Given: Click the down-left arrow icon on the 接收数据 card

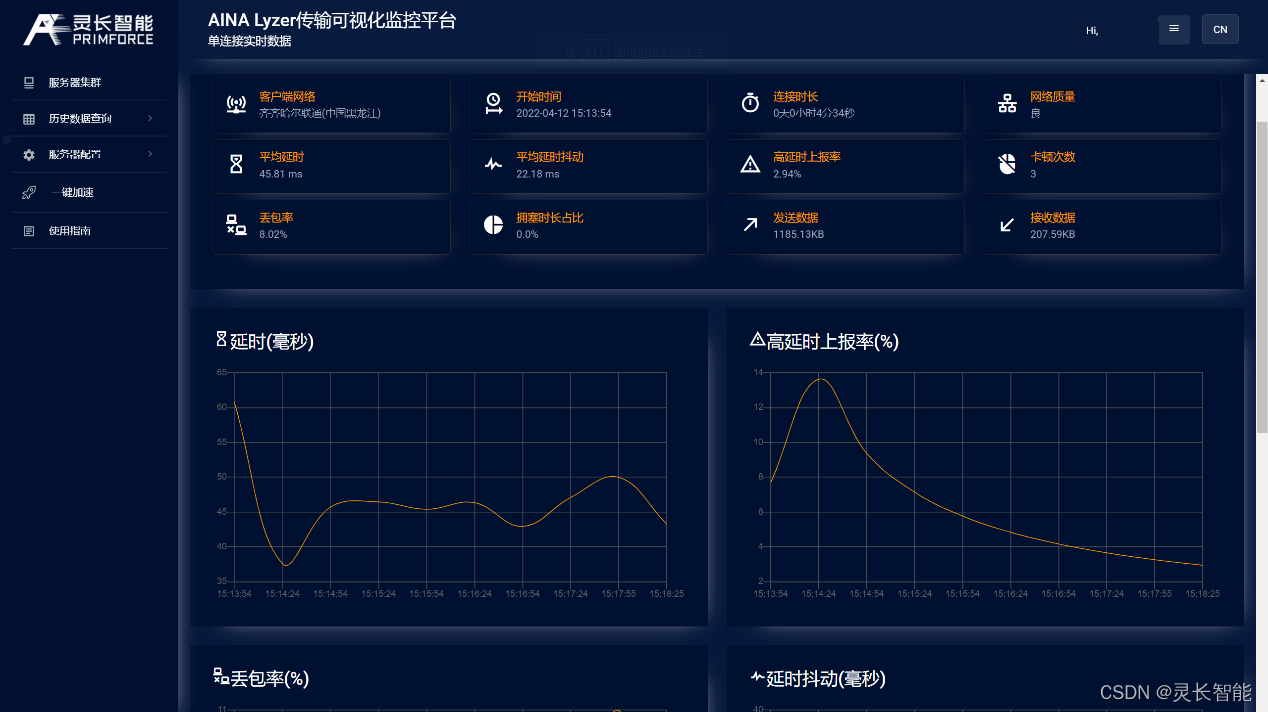Looking at the screenshot, I should coord(1007,225).
